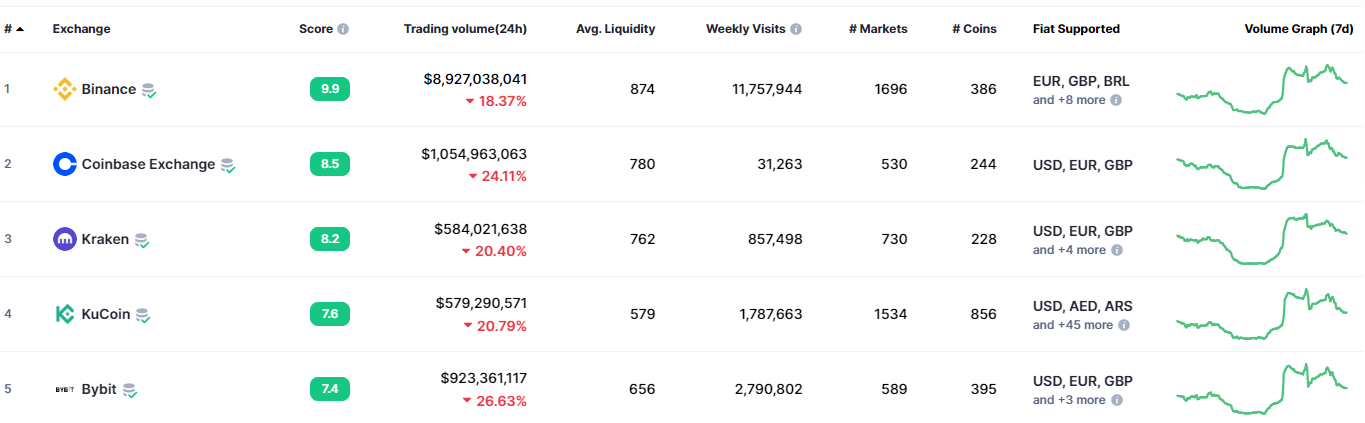Image resolution: width=1365 pixels, height=423 pixels.
Task: Sort by the # rank column arrow
Action: coord(20,29)
